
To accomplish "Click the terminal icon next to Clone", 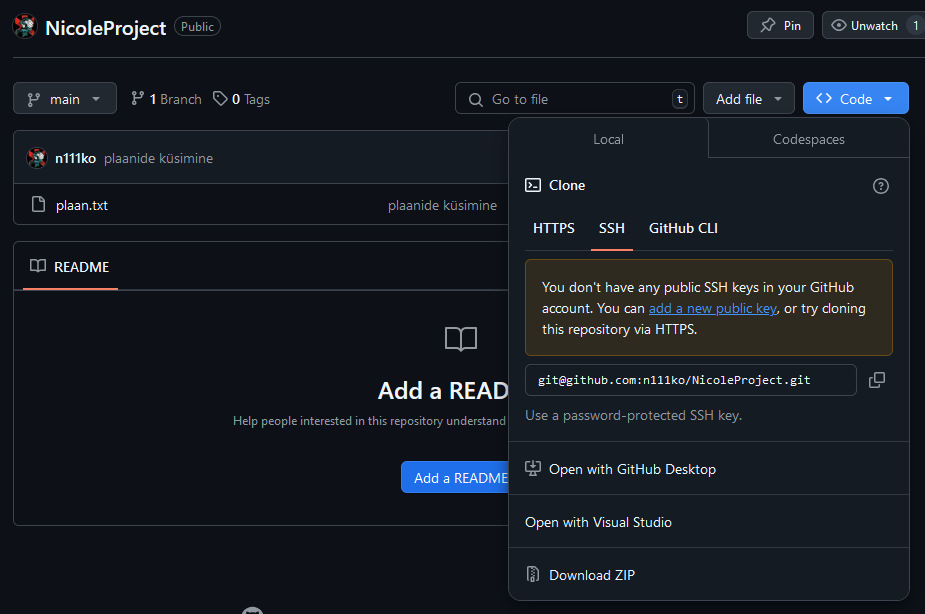I will [x=533, y=185].
